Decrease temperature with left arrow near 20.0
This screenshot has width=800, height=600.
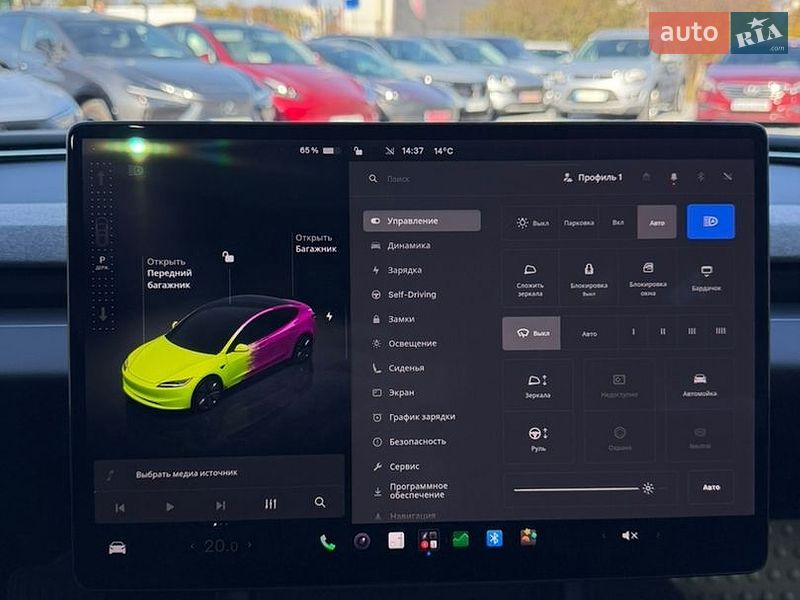coord(192,546)
